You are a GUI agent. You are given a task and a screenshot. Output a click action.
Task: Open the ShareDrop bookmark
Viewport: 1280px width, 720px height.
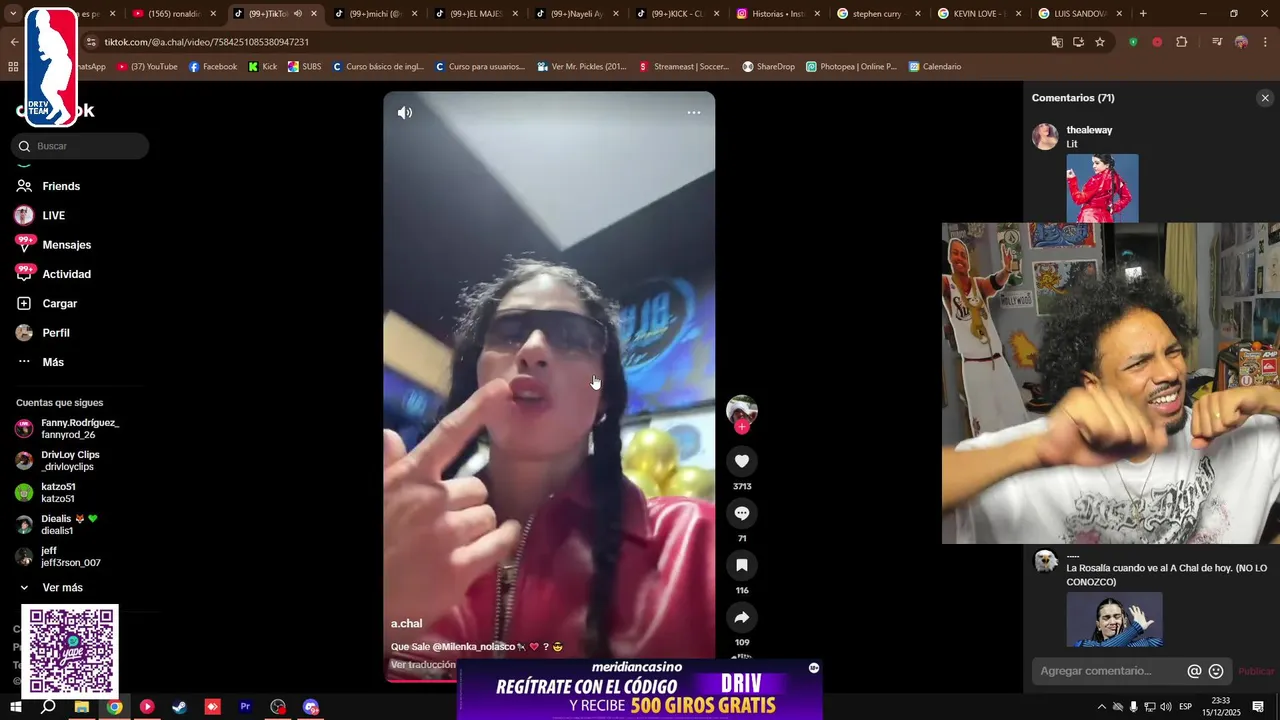tap(768, 67)
